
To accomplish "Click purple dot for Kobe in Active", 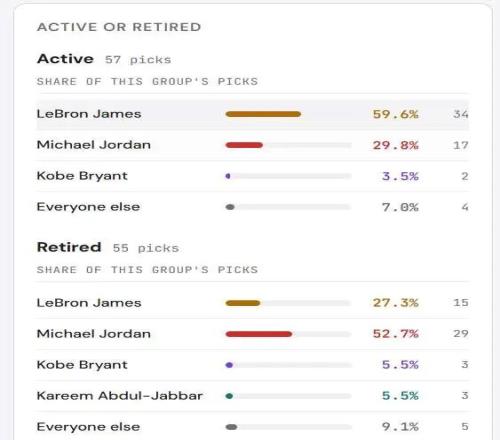I will click(x=228, y=176).
